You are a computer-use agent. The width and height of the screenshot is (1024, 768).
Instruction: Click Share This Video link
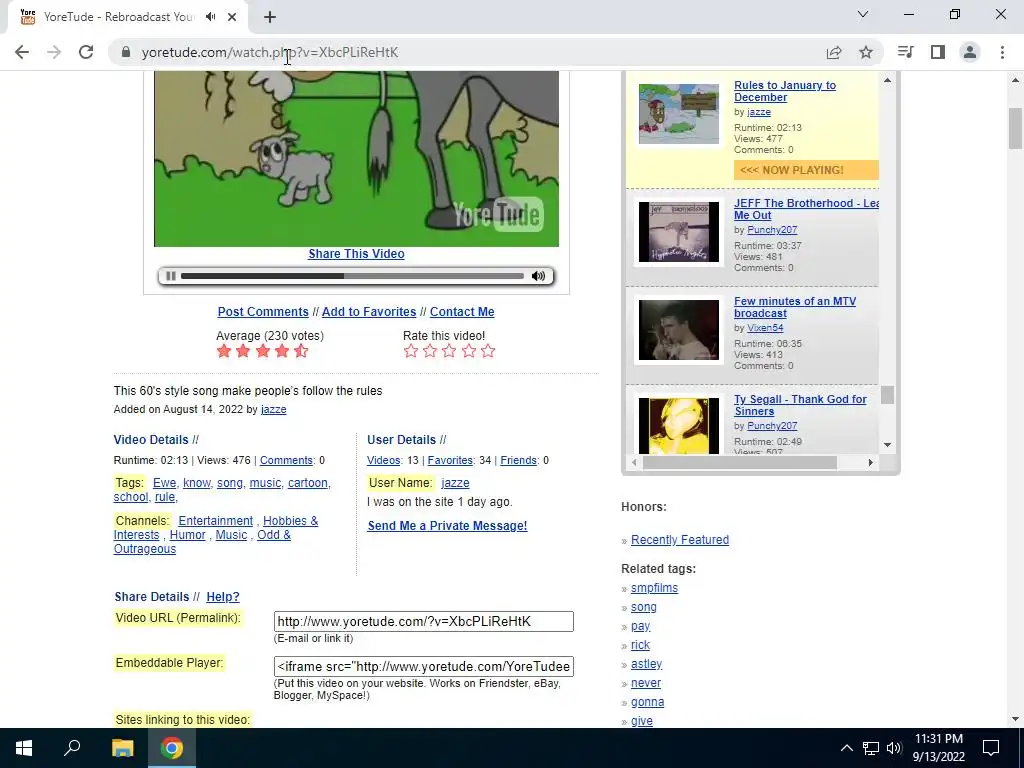pyautogui.click(x=356, y=254)
